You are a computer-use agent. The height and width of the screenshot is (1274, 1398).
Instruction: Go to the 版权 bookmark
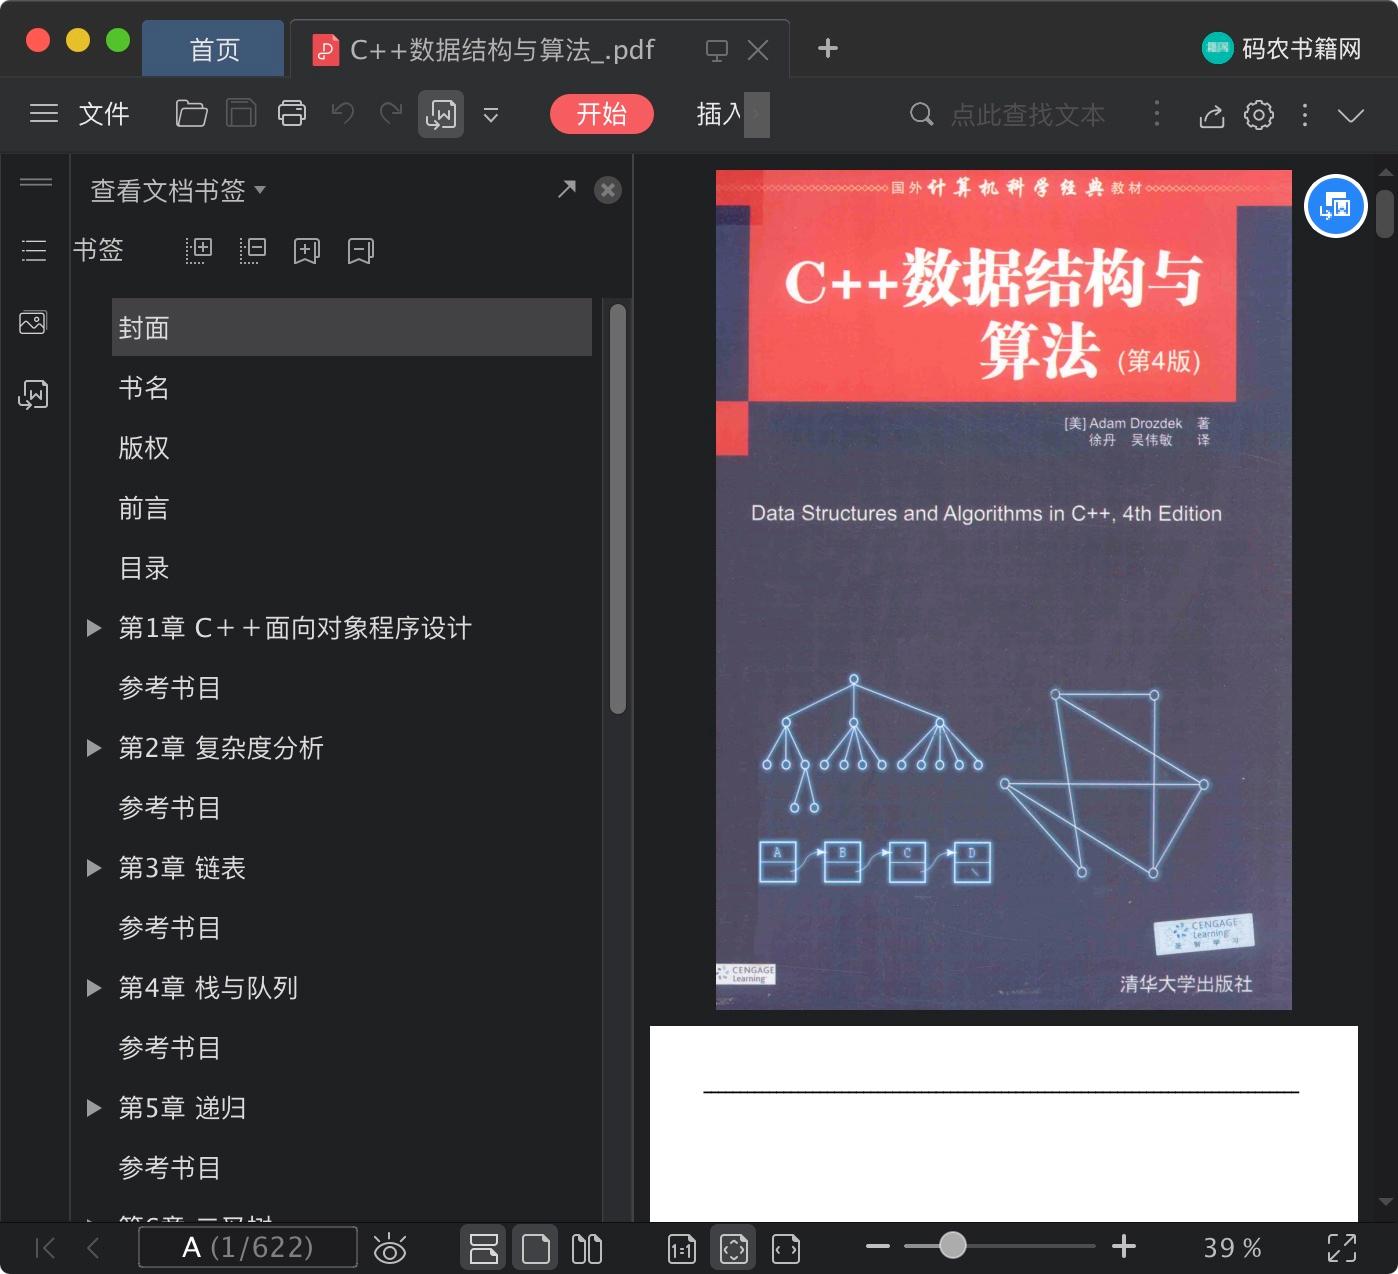(x=144, y=448)
